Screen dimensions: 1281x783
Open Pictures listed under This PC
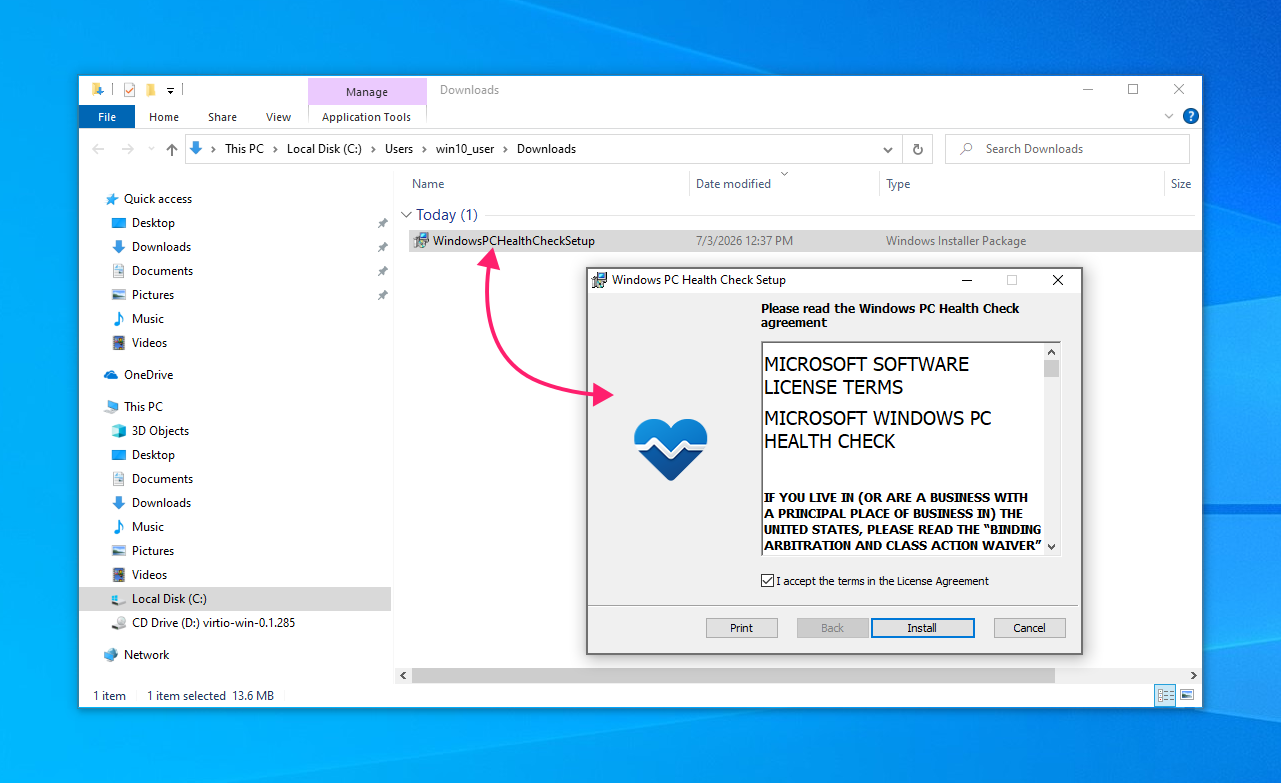coord(153,551)
